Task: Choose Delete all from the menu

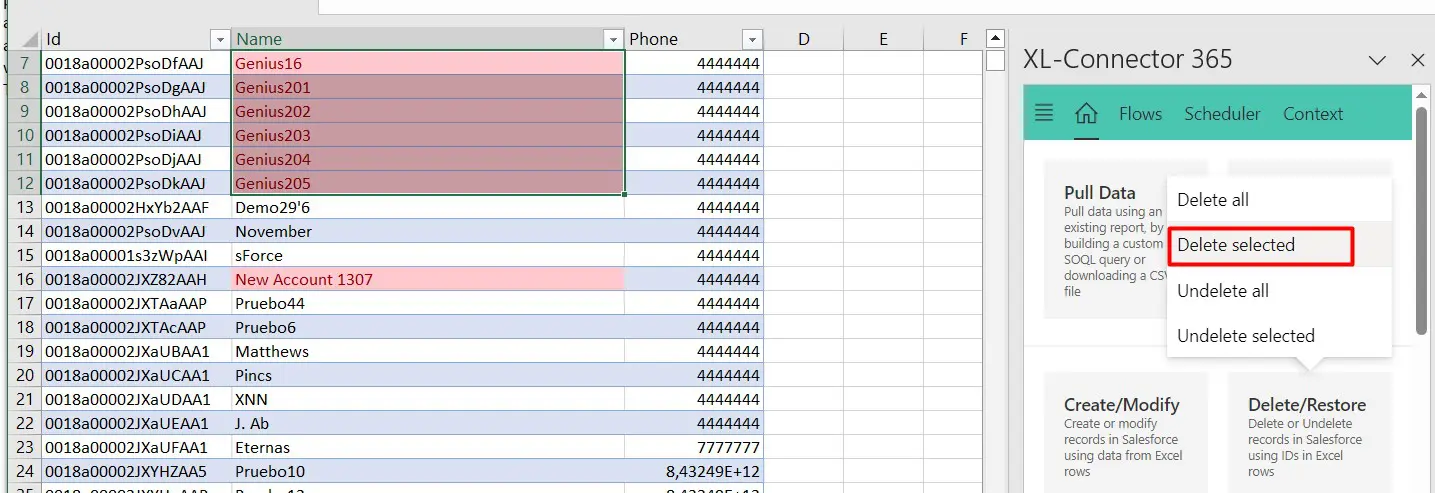Action: tap(1213, 200)
